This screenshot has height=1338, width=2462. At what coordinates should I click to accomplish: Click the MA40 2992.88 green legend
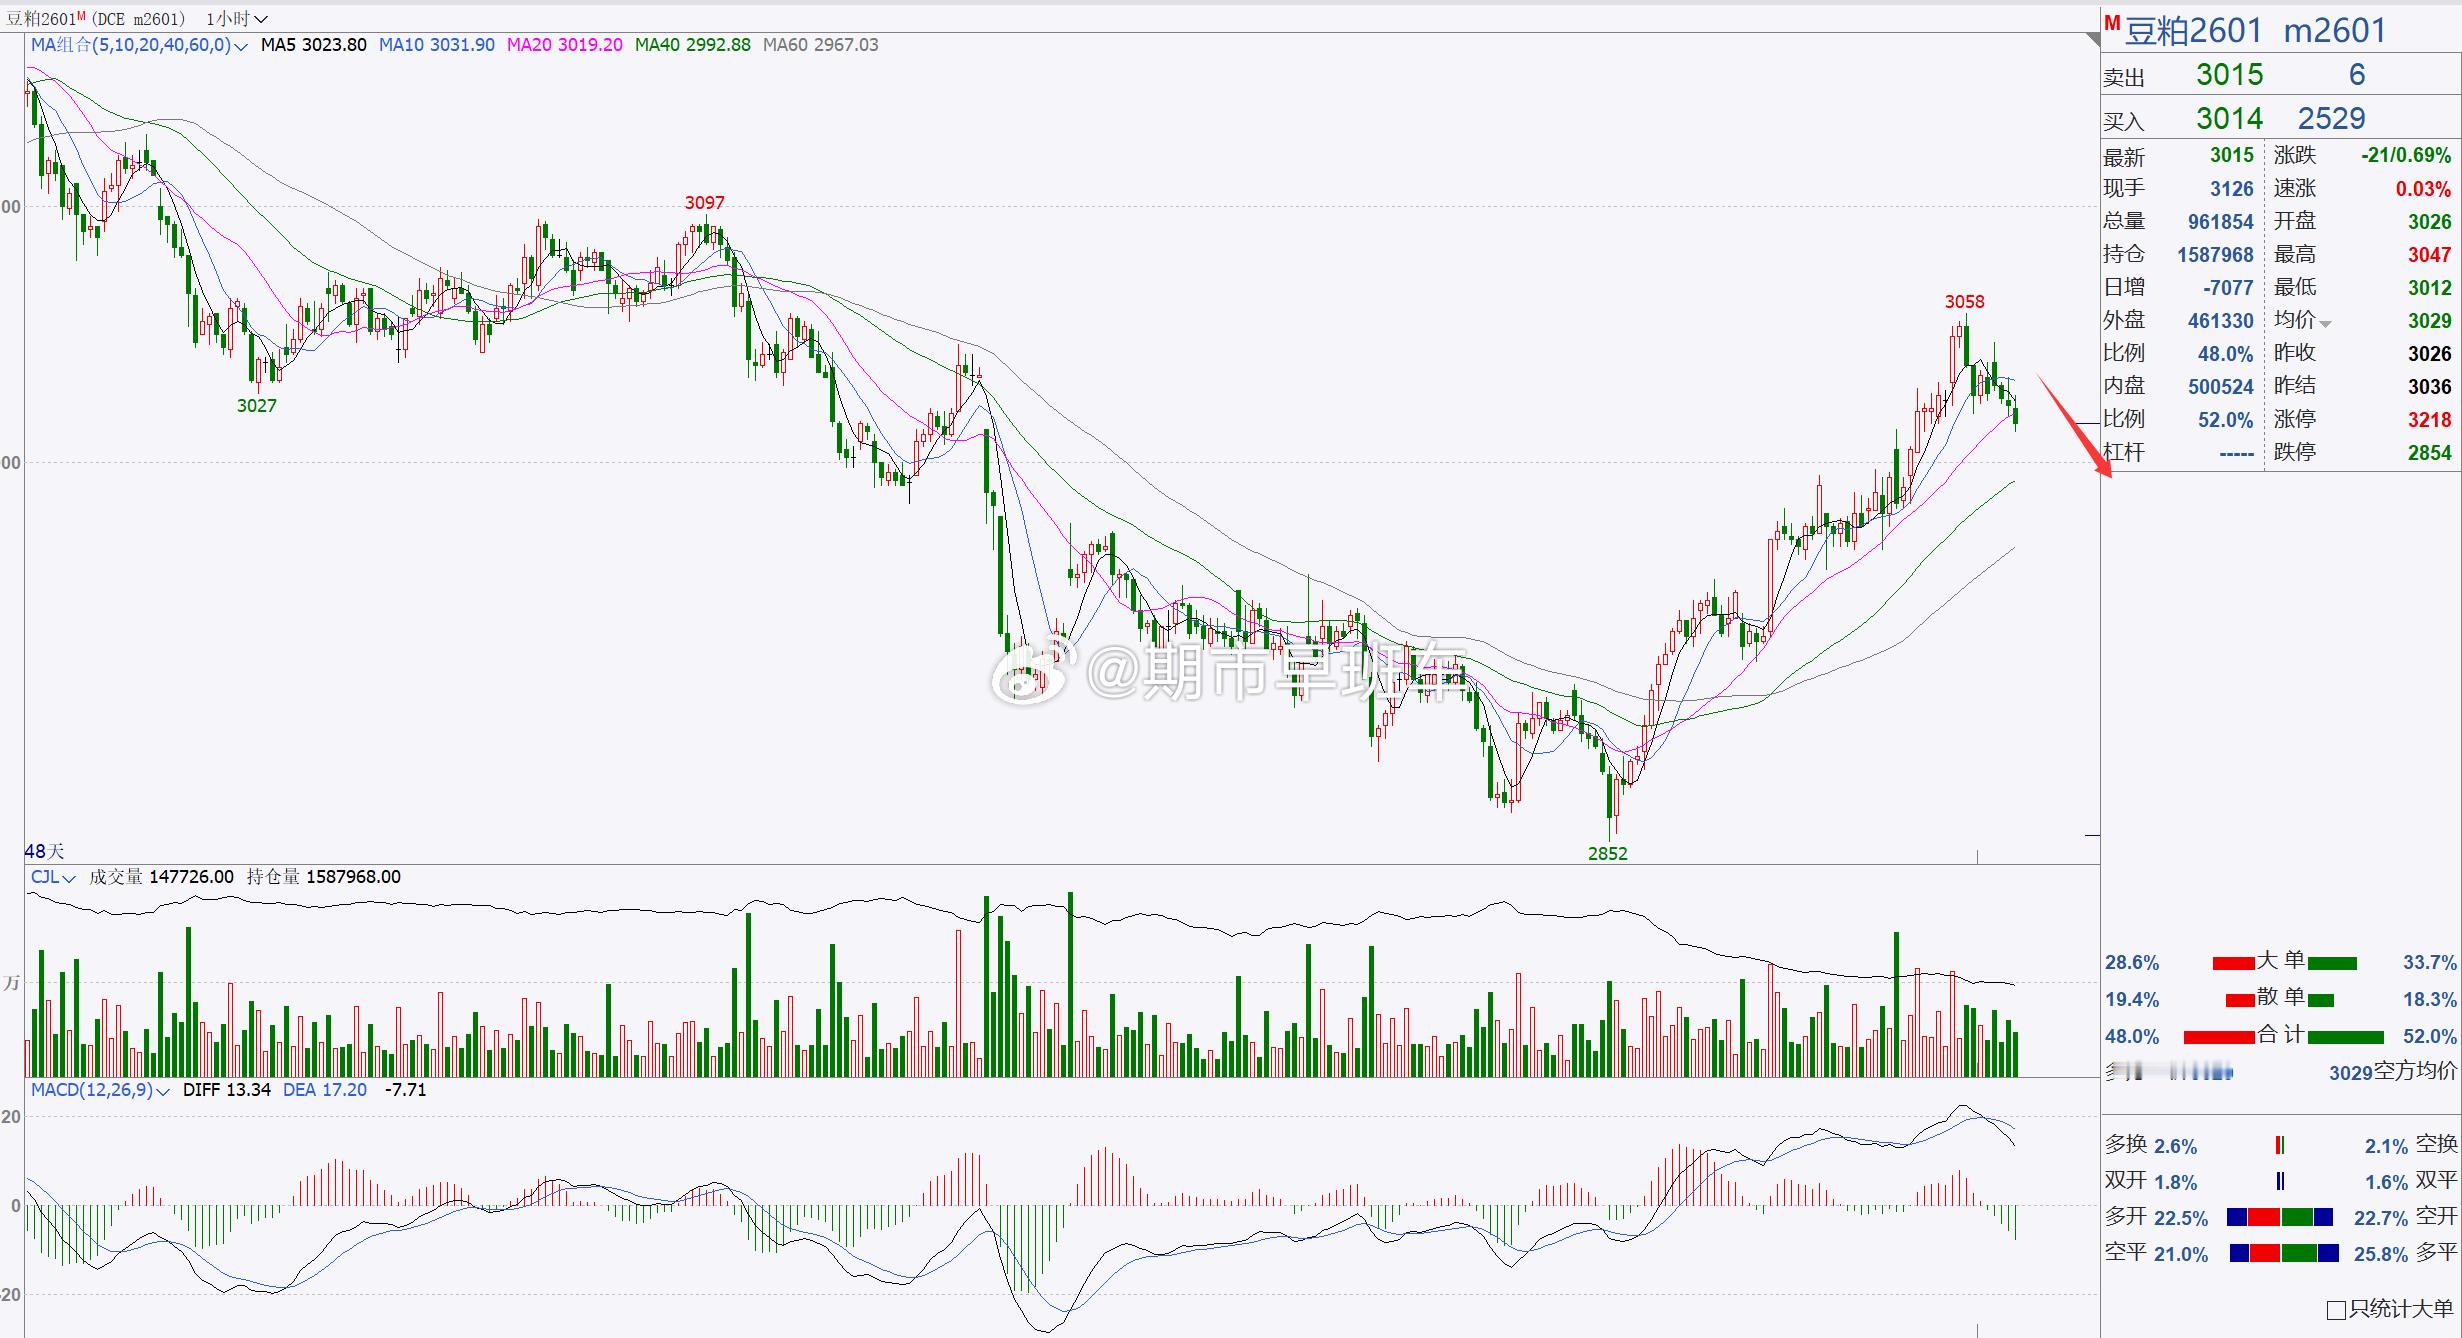[692, 45]
